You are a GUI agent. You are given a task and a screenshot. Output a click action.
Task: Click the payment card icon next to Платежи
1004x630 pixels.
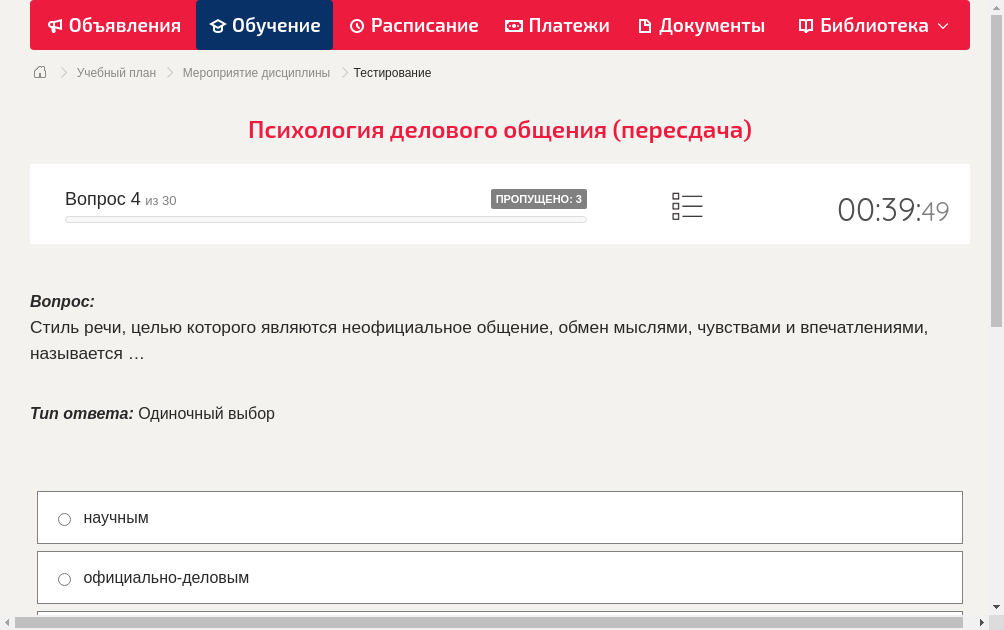point(513,25)
